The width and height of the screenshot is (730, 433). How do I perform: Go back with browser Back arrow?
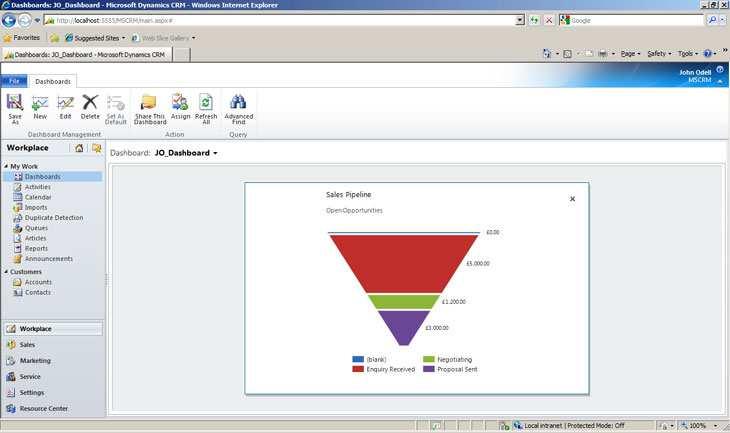tap(9, 20)
